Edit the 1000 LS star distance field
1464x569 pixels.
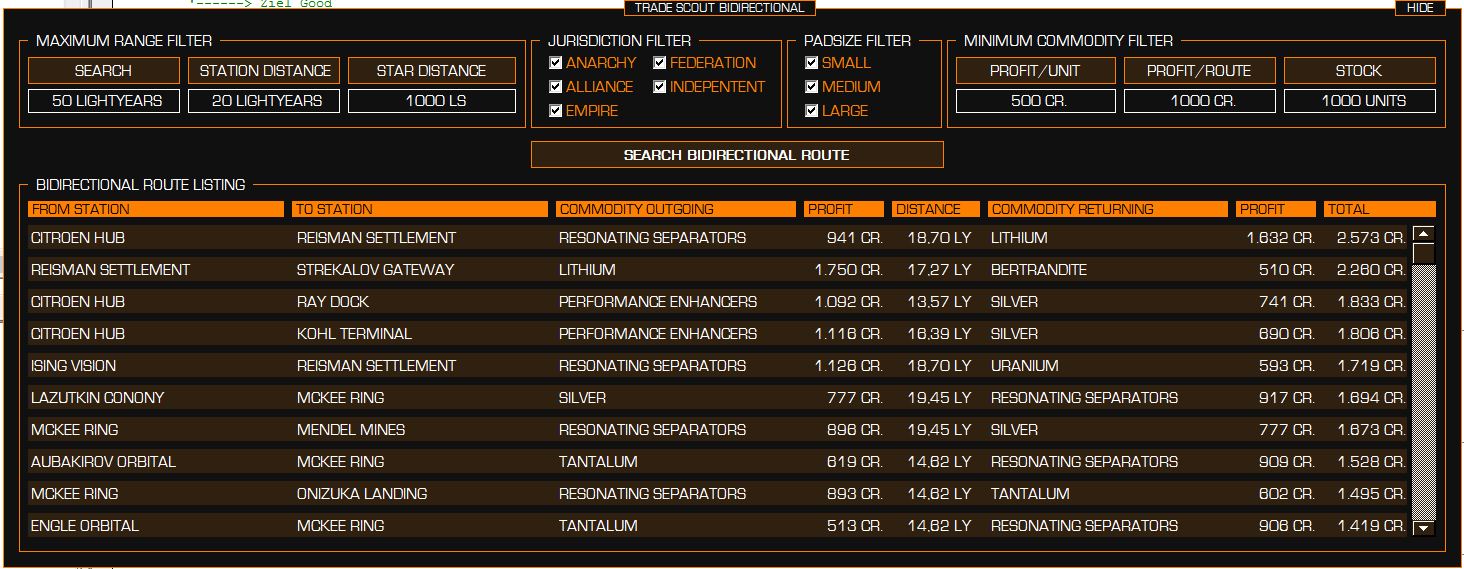(x=432, y=101)
